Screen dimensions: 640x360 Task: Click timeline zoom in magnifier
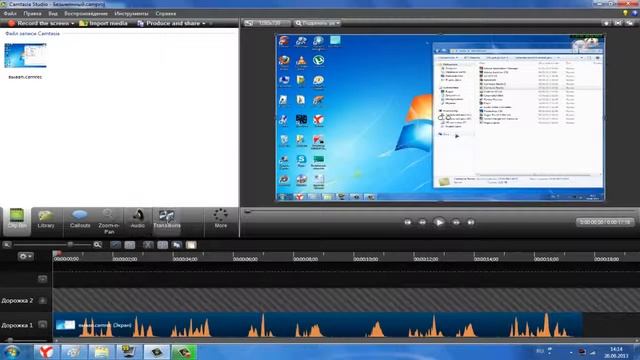97,244
